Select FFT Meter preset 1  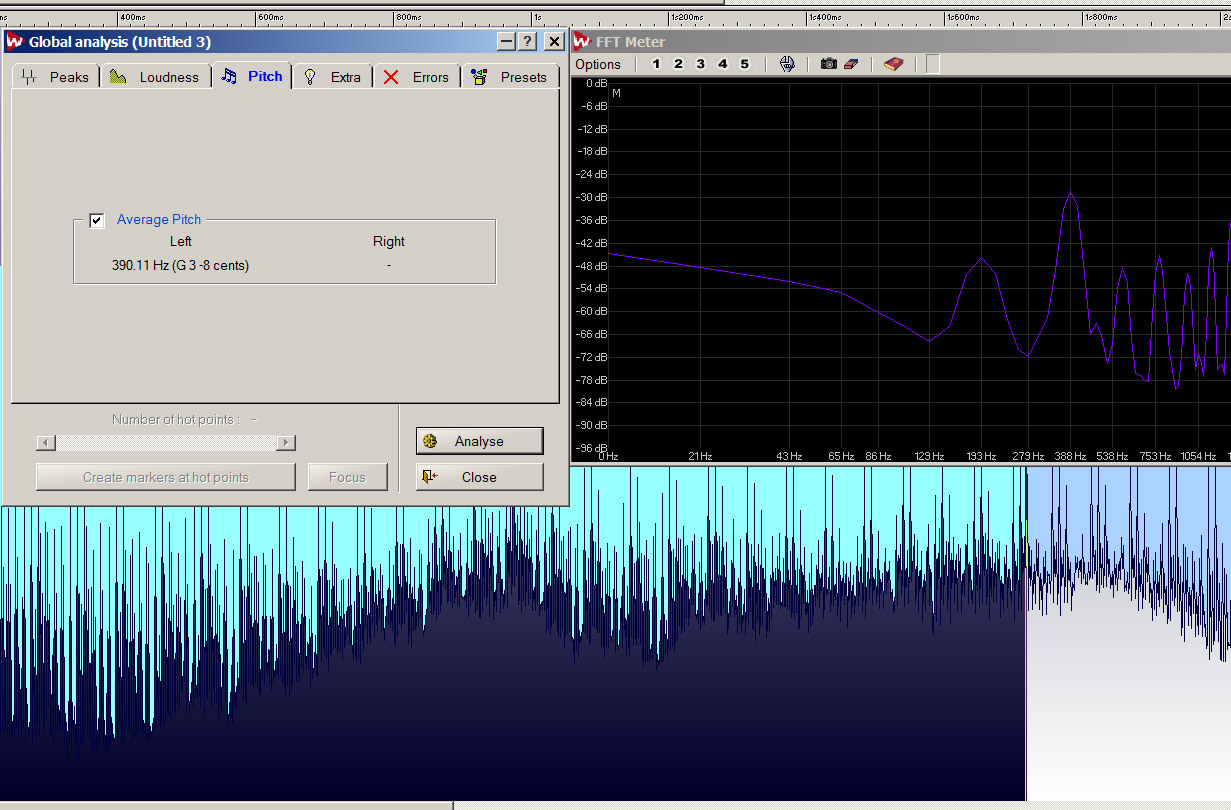click(656, 64)
